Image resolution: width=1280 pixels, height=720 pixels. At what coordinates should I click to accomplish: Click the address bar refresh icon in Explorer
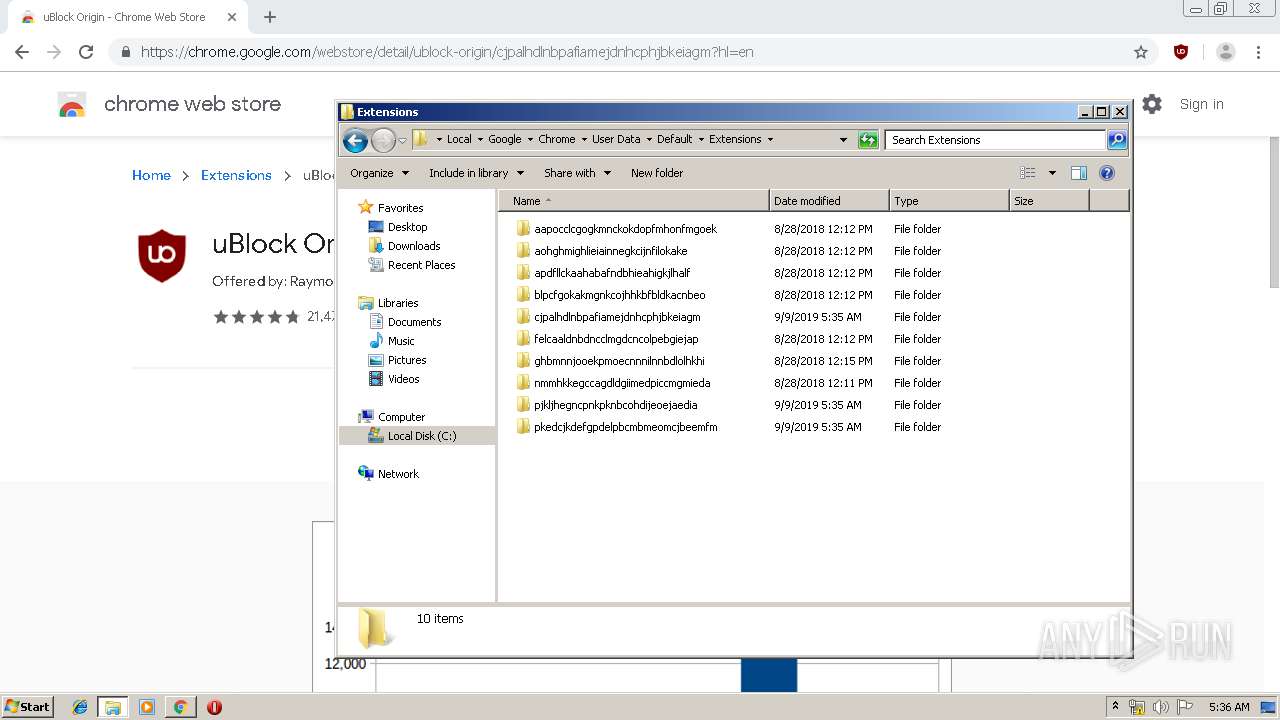point(868,140)
